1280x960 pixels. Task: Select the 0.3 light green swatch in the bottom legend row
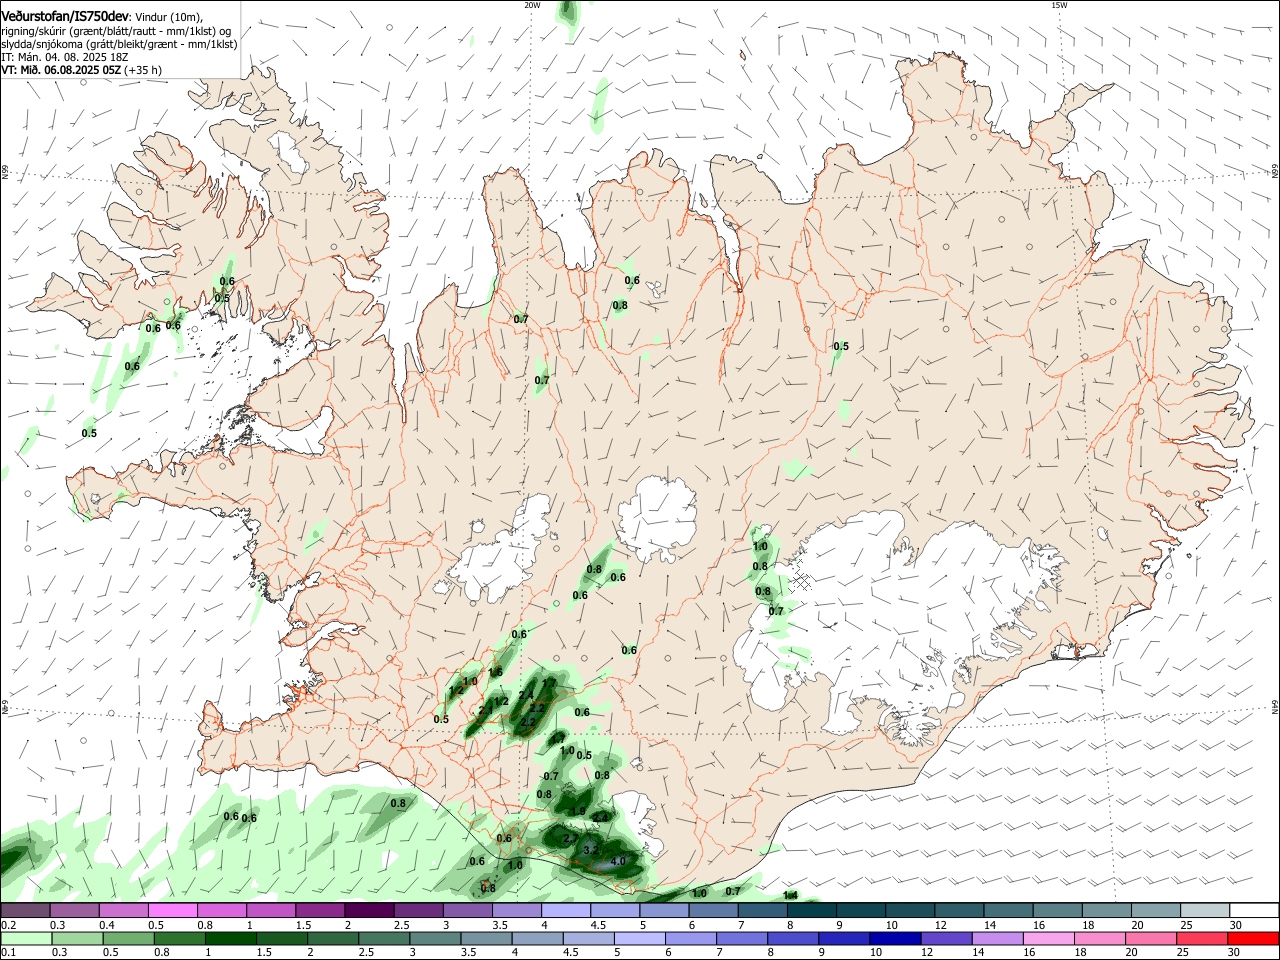pos(77,939)
